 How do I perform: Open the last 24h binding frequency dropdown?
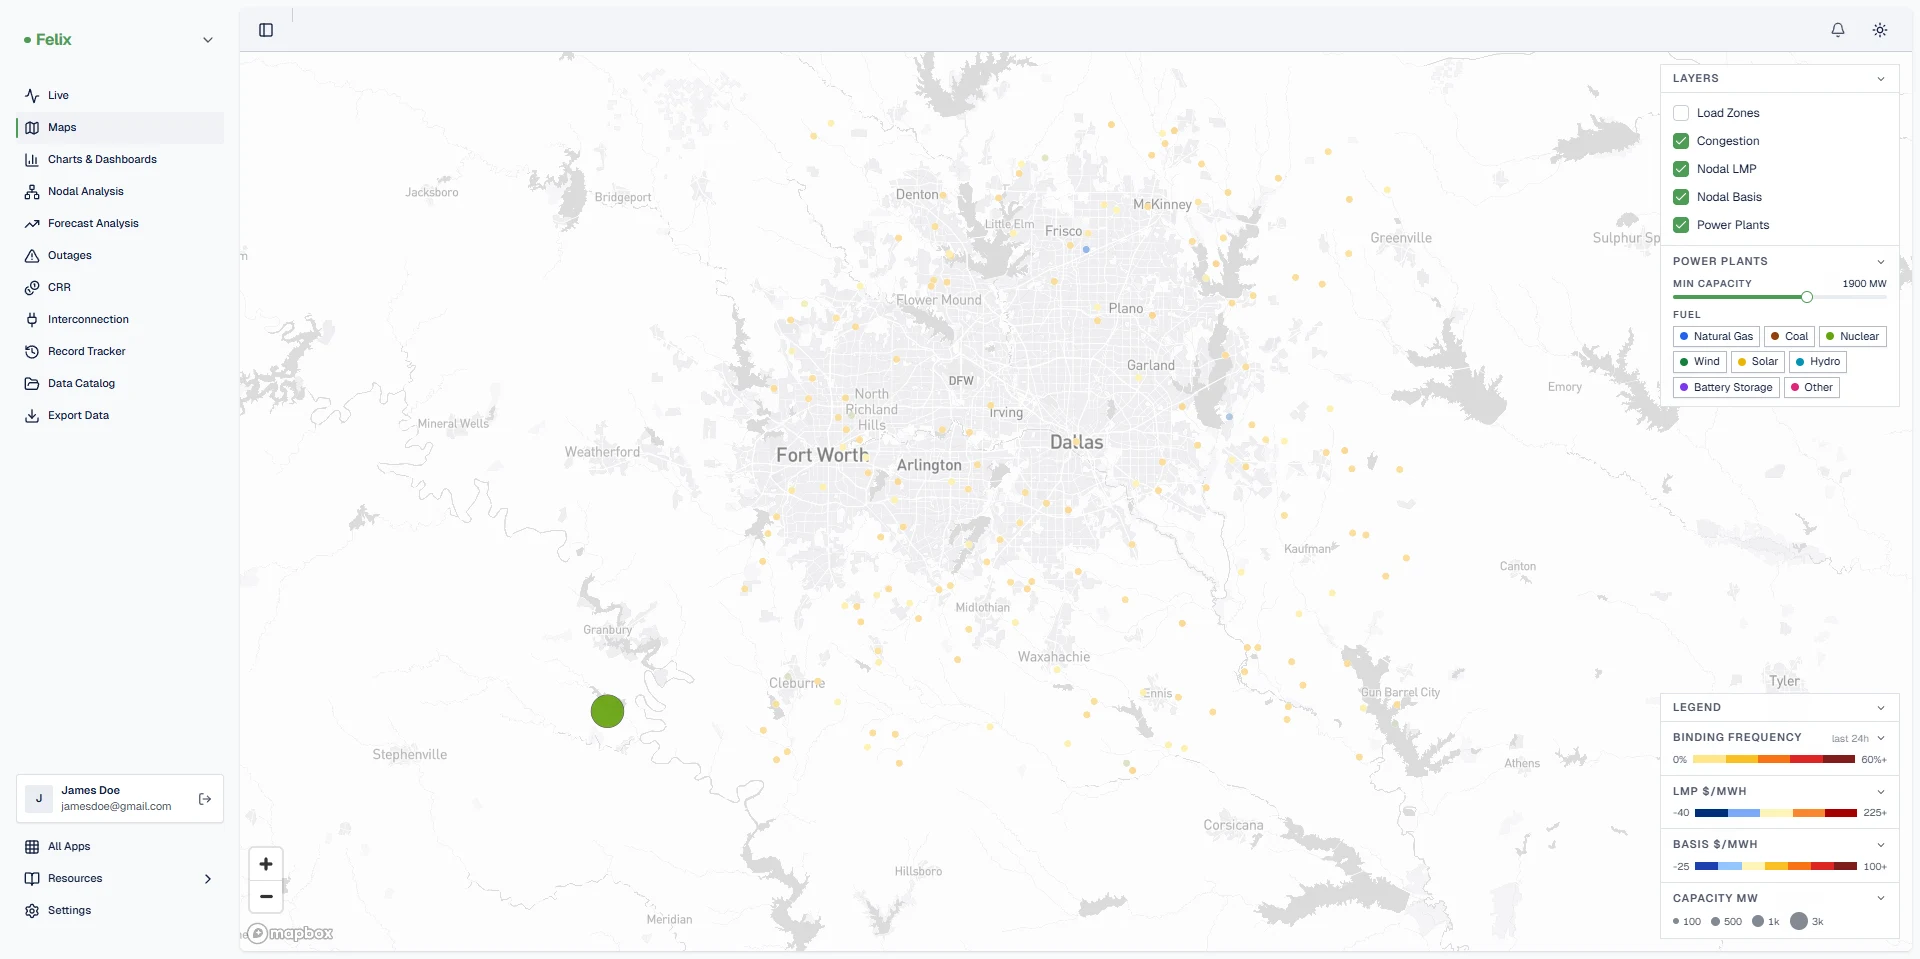pyautogui.click(x=1858, y=738)
